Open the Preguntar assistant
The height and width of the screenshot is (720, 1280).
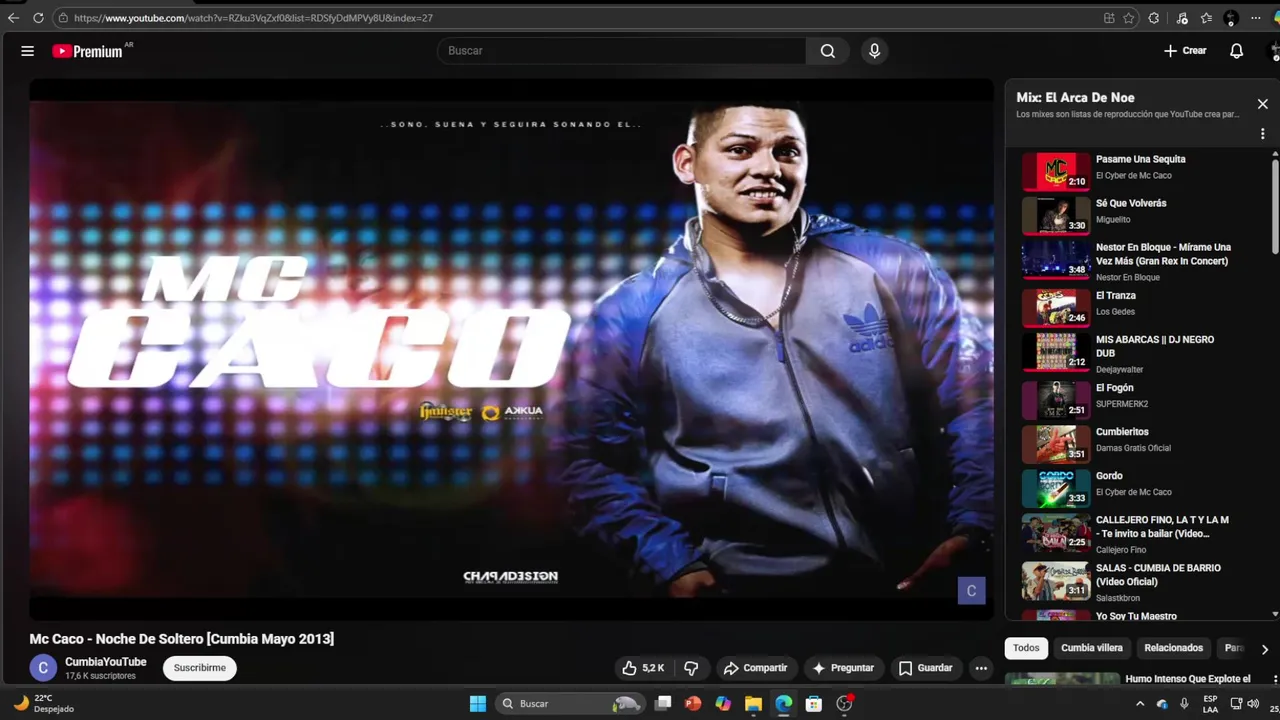pyautogui.click(x=843, y=668)
